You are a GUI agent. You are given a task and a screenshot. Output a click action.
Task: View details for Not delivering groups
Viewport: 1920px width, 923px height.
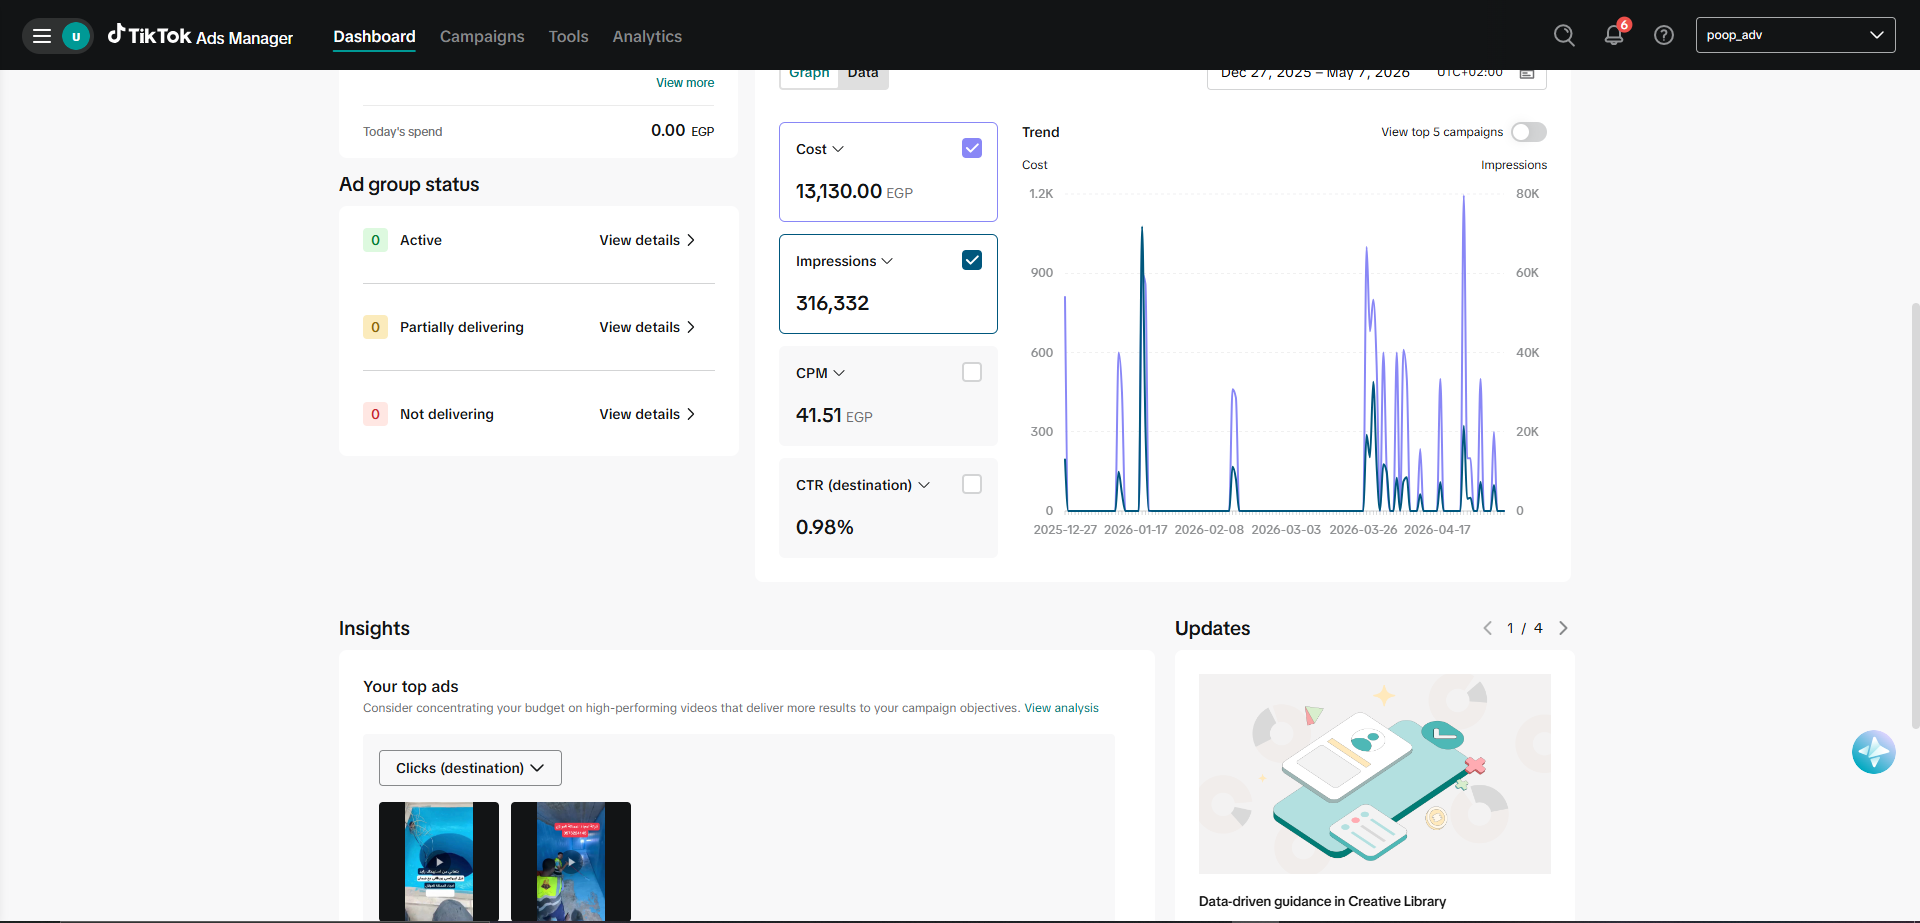(647, 414)
